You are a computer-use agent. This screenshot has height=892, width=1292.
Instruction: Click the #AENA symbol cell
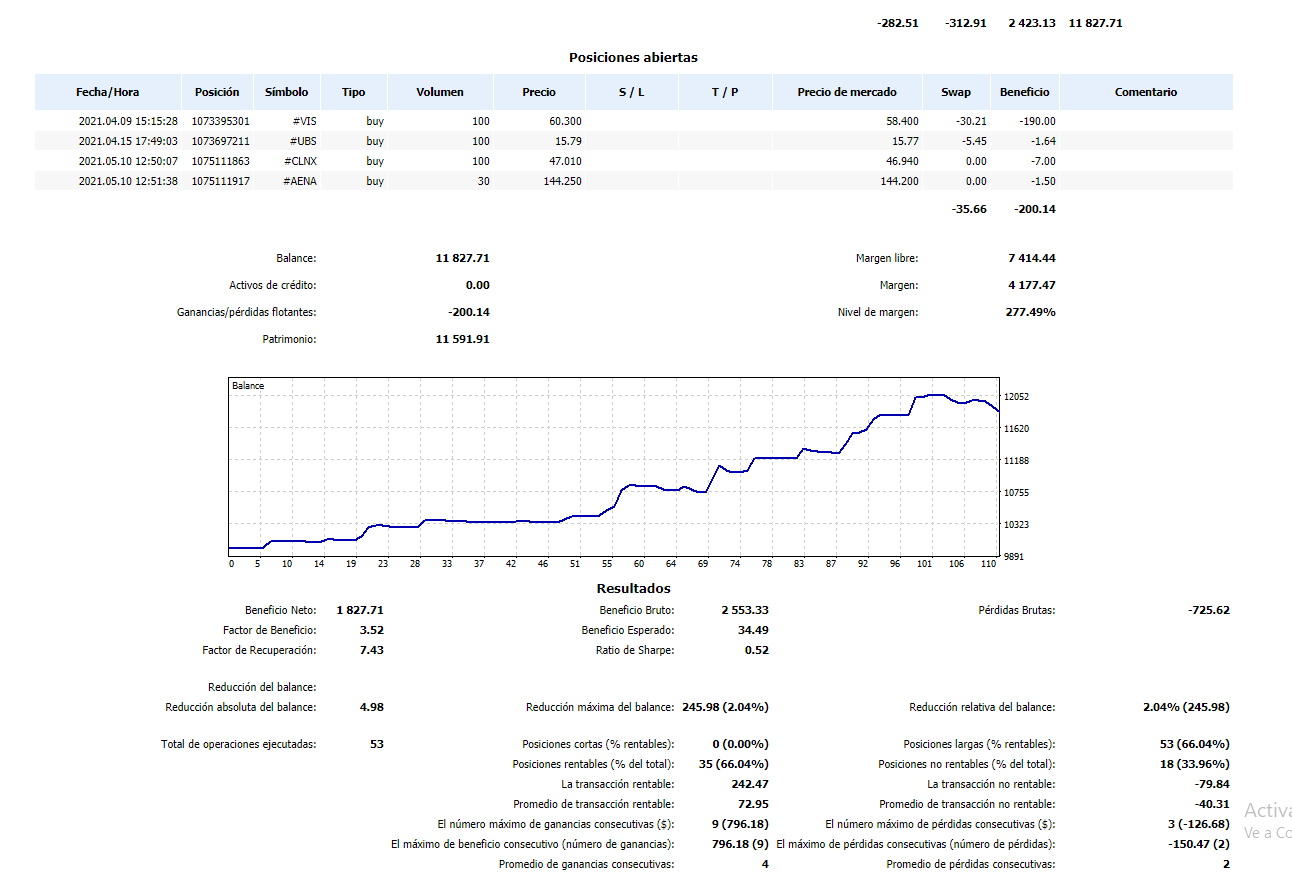[300, 181]
